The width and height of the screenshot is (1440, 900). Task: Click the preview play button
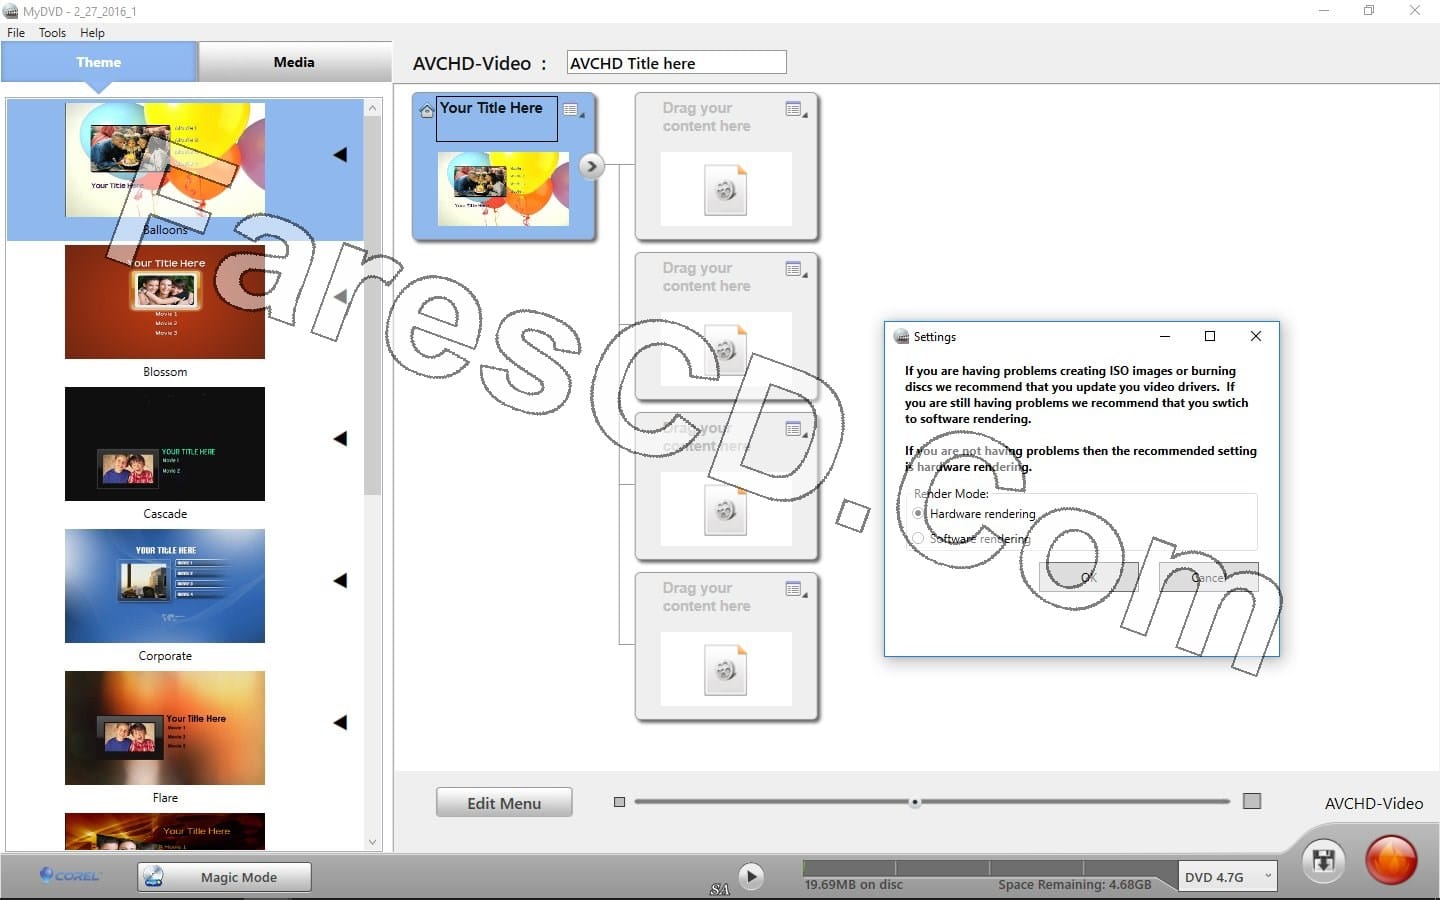751,877
